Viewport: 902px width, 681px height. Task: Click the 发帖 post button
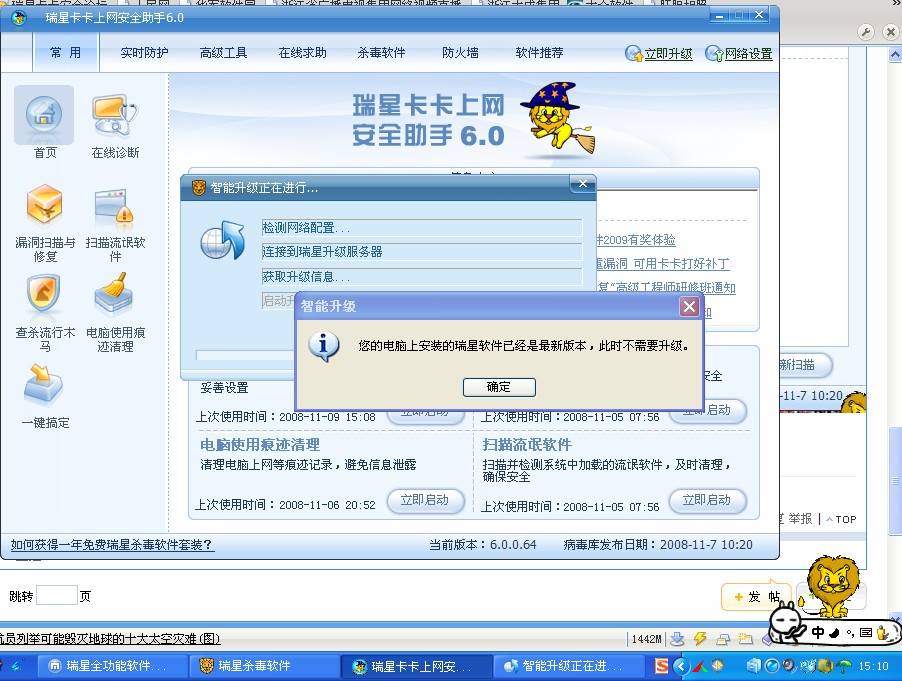pos(756,597)
